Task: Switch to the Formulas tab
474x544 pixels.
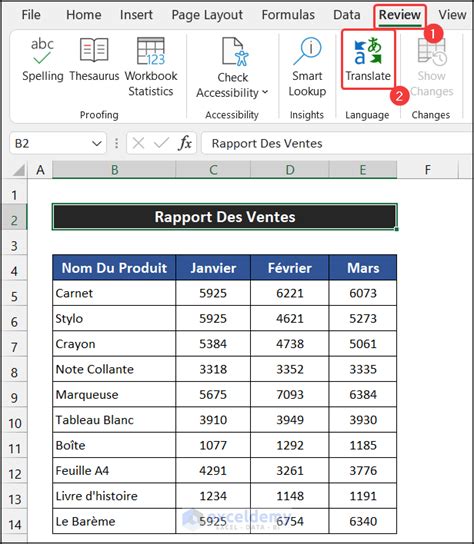Action: pos(288,15)
